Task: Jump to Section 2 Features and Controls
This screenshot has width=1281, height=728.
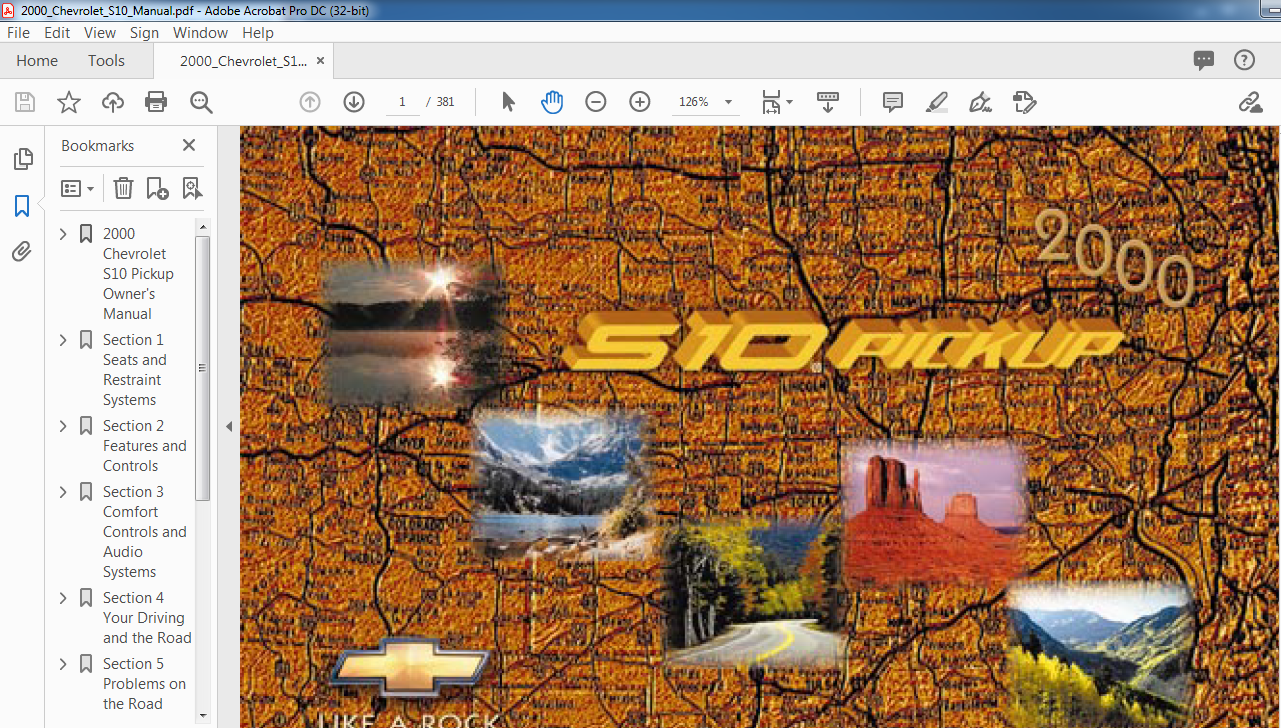Action: coord(145,445)
